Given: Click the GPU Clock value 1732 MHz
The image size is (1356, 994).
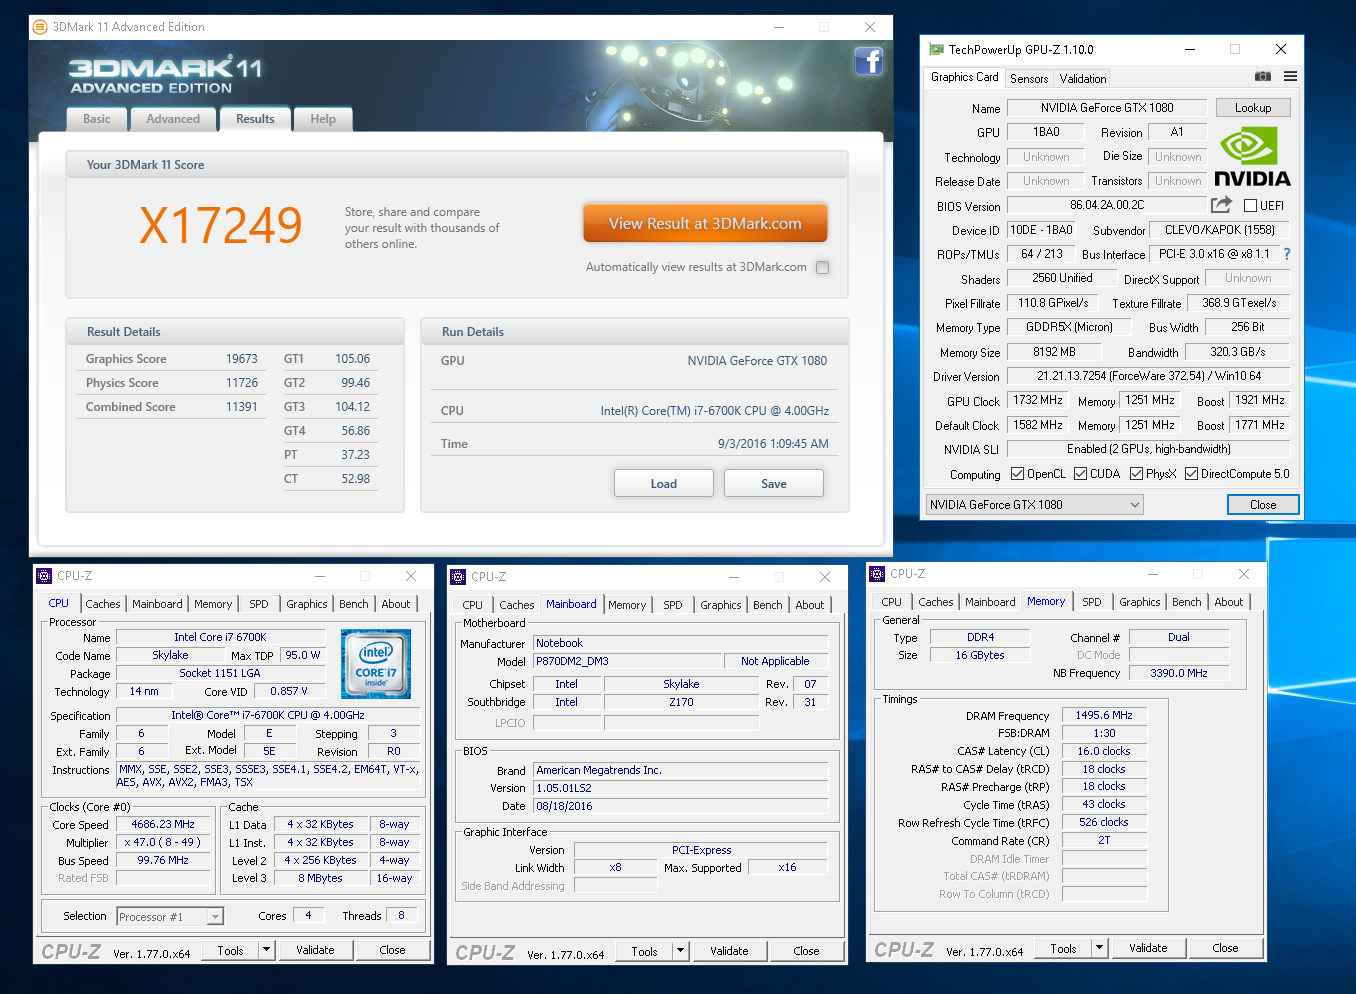Looking at the screenshot, I should [x=1038, y=400].
